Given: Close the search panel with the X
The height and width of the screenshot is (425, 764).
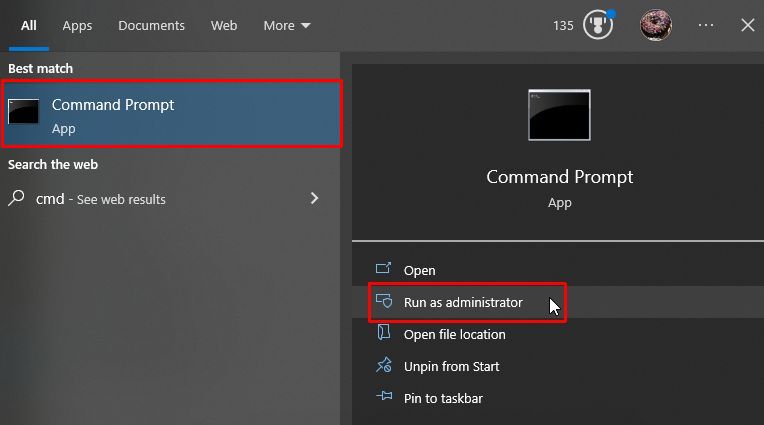Looking at the screenshot, I should point(747,25).
